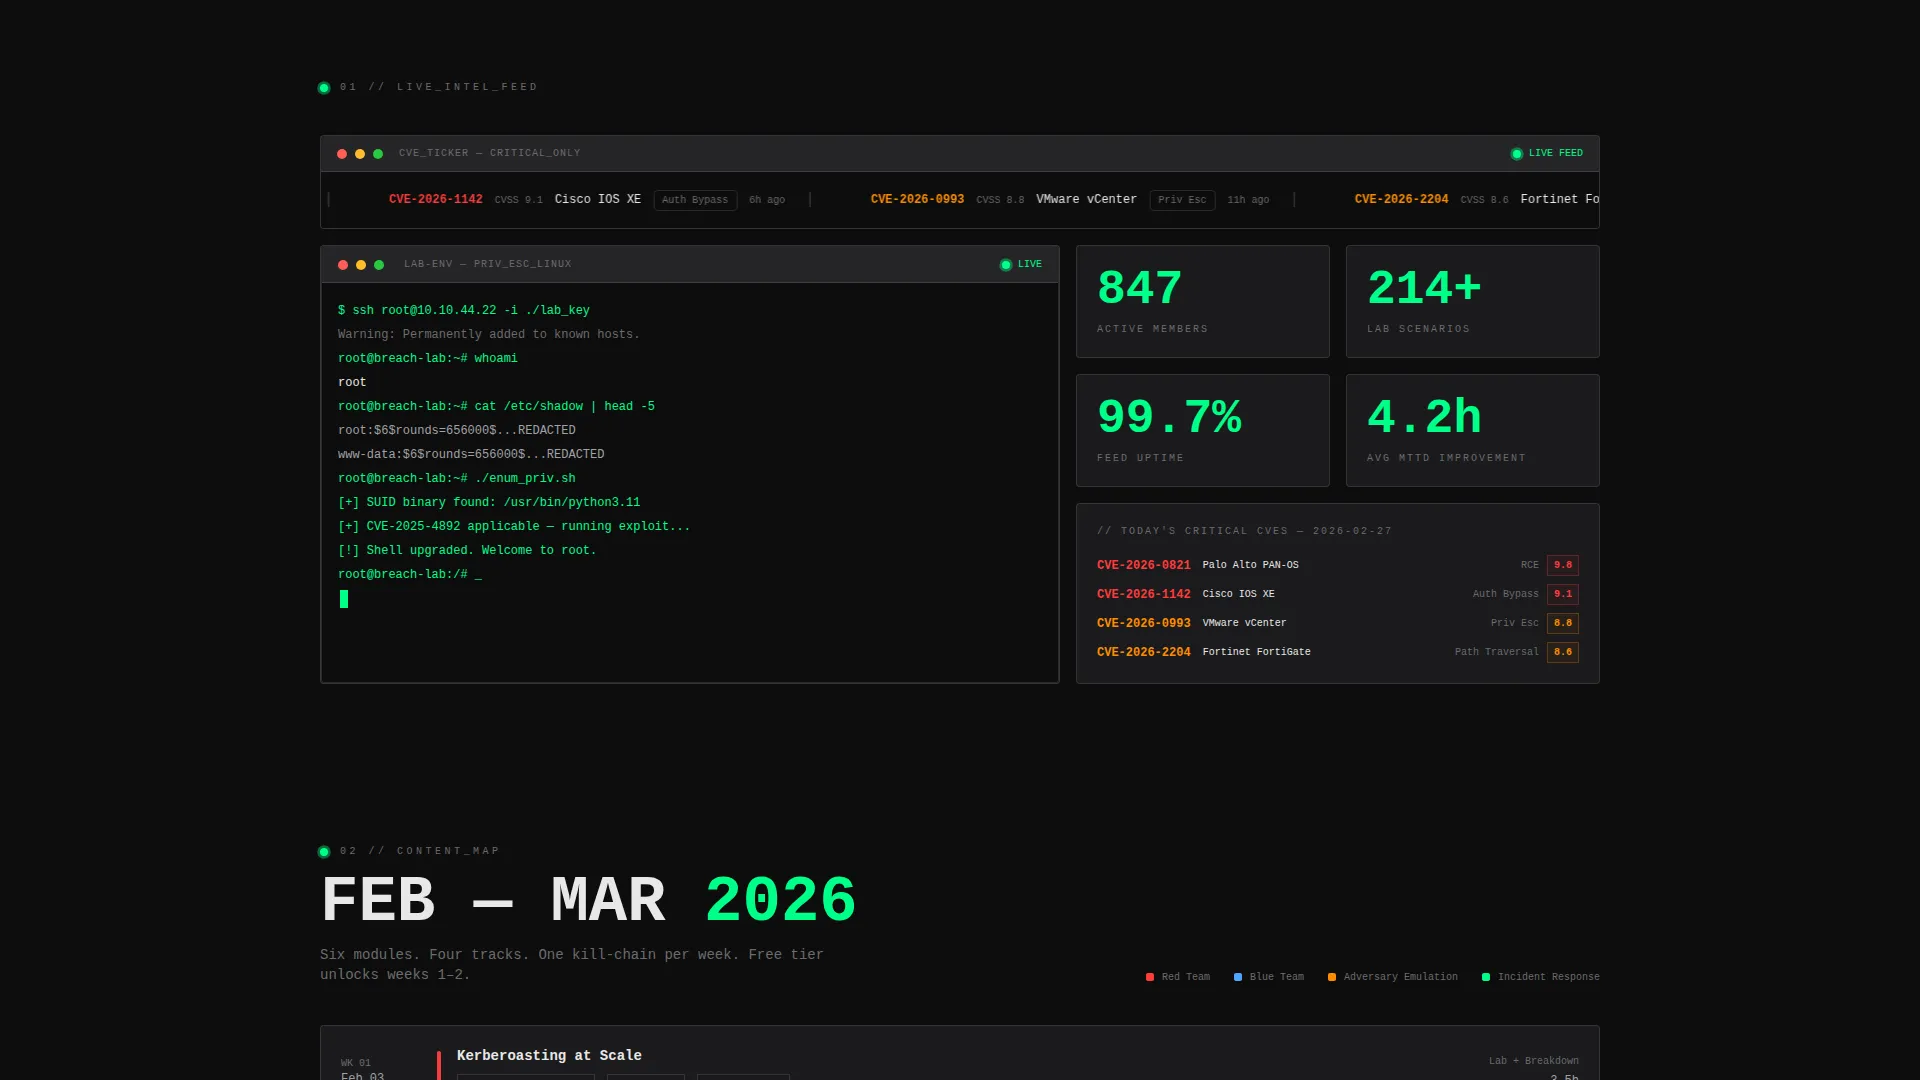Click the Adversary Emulation legend swatch
Viewport: 1920px width, 1080px height.
point(1332,977)
